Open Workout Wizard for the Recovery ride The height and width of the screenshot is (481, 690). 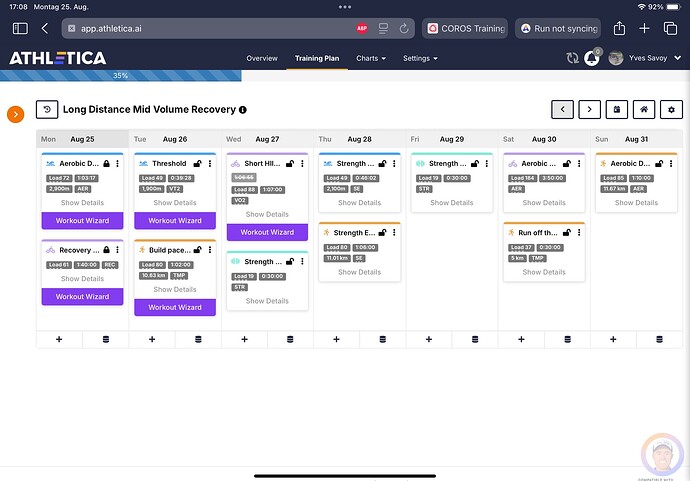point(82,297)
